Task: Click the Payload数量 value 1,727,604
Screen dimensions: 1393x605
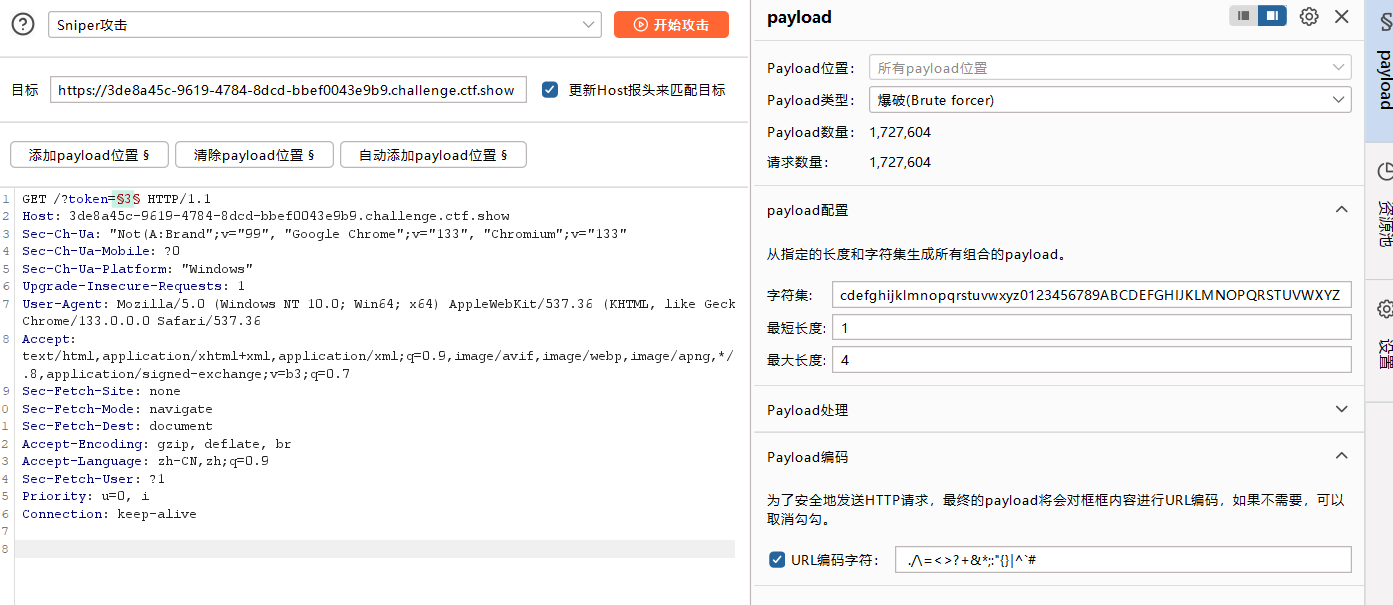Action: pyautogui.click(x=900, y=132)
